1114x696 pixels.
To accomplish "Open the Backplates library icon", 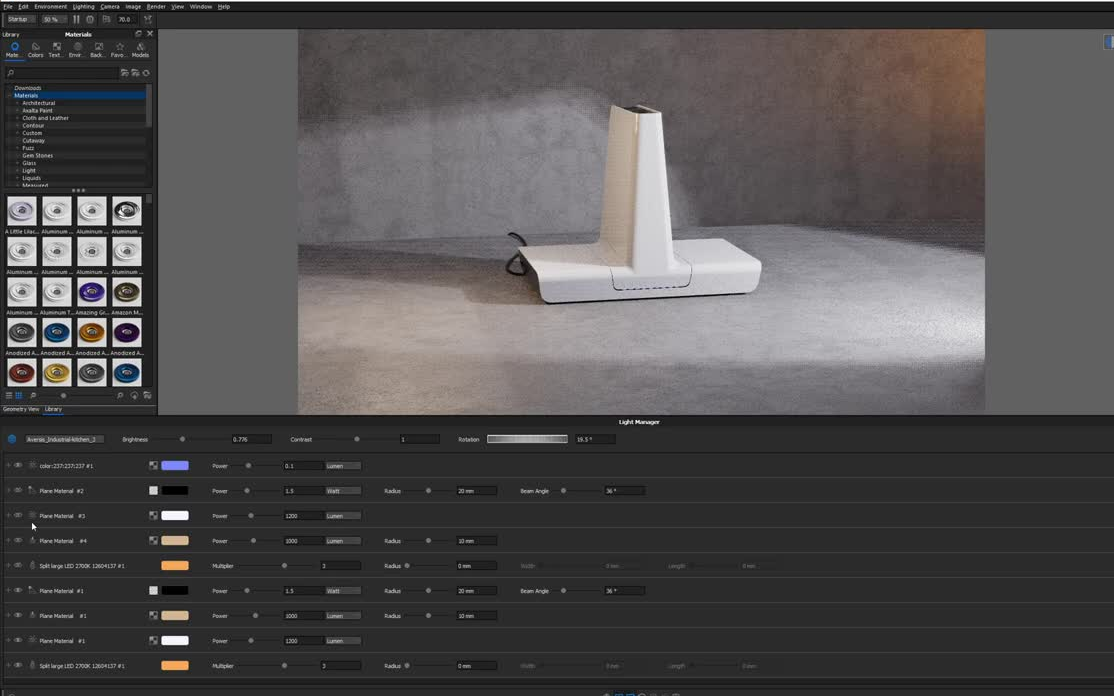I will point(98,46).
